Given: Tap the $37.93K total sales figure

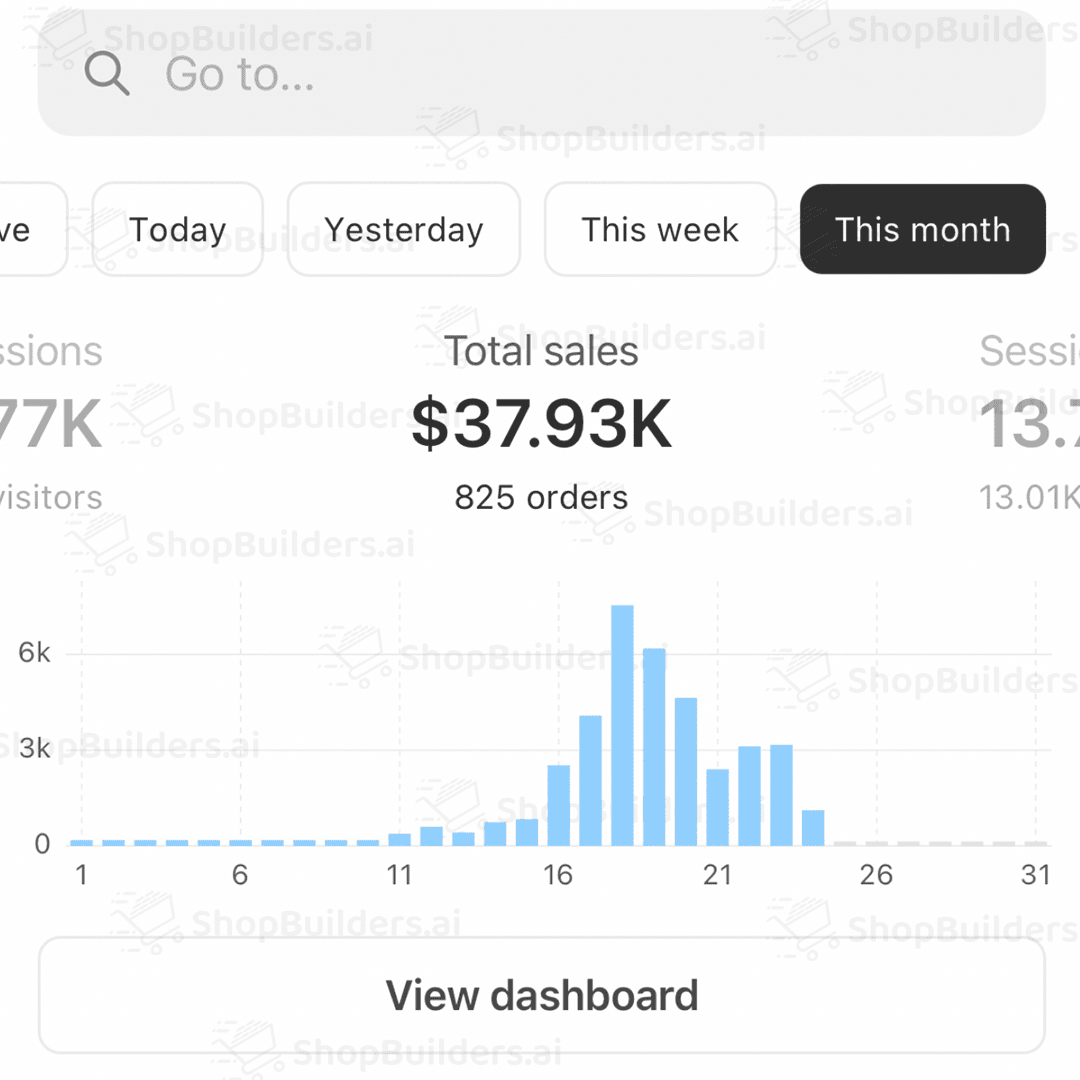Looking at the screenshot, I should click(x=541, y=424).
